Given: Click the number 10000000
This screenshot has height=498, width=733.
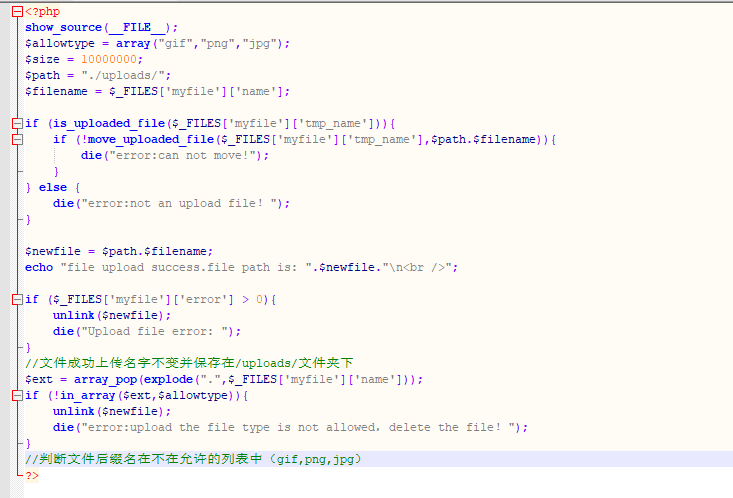Looking at the screenshot, I should pos(109,59).
